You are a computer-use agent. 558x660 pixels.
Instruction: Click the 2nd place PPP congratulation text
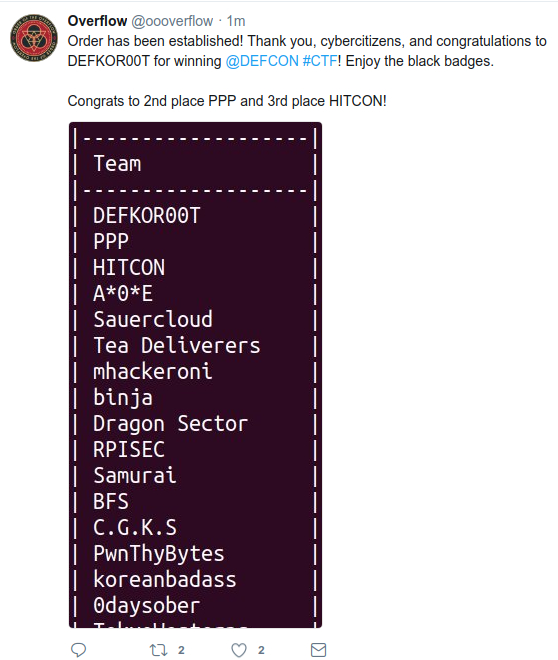coord(227,101)
